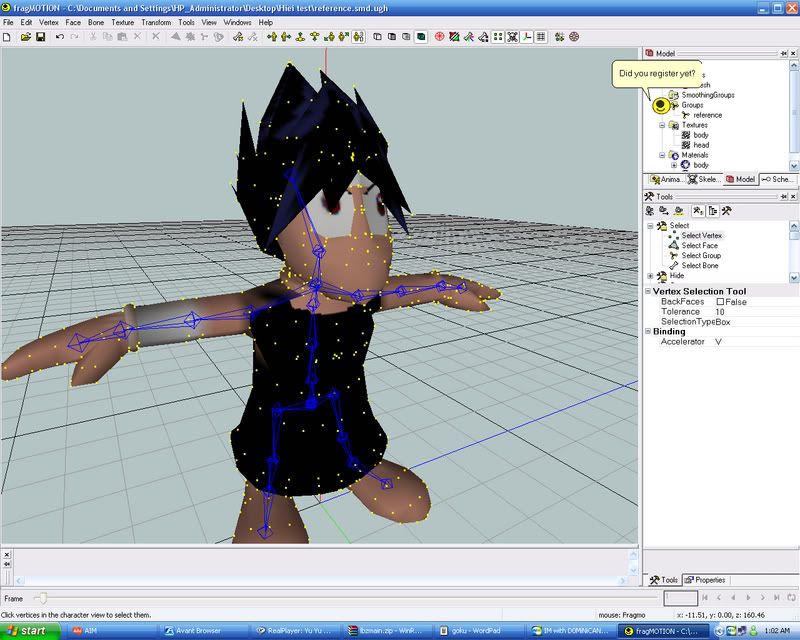
Task: Switch to the Schematic tab
Action: [x=778, y=180]
